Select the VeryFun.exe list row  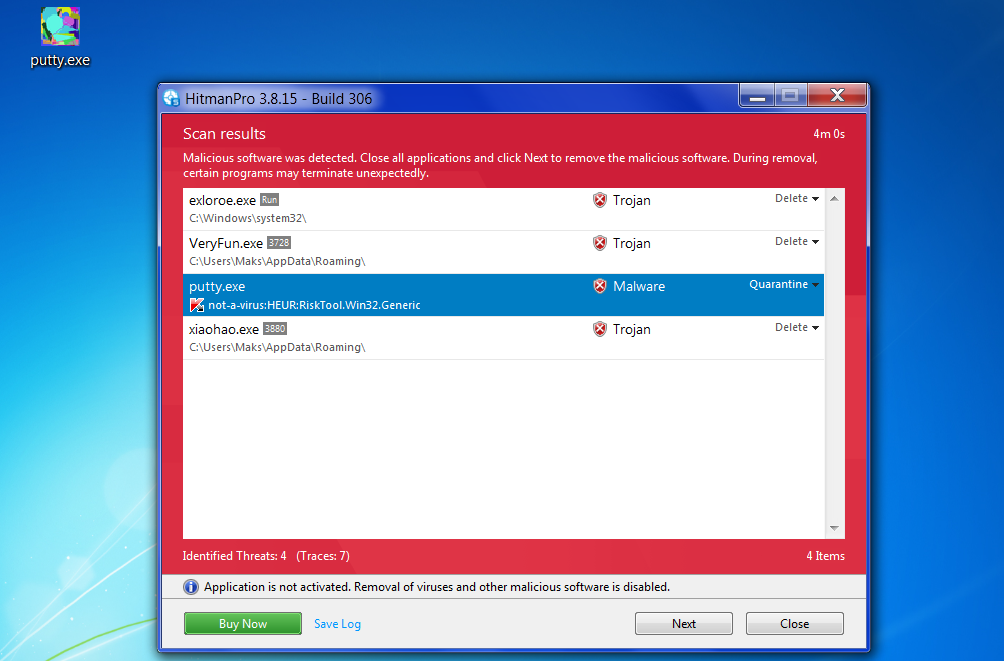point(503,252)
